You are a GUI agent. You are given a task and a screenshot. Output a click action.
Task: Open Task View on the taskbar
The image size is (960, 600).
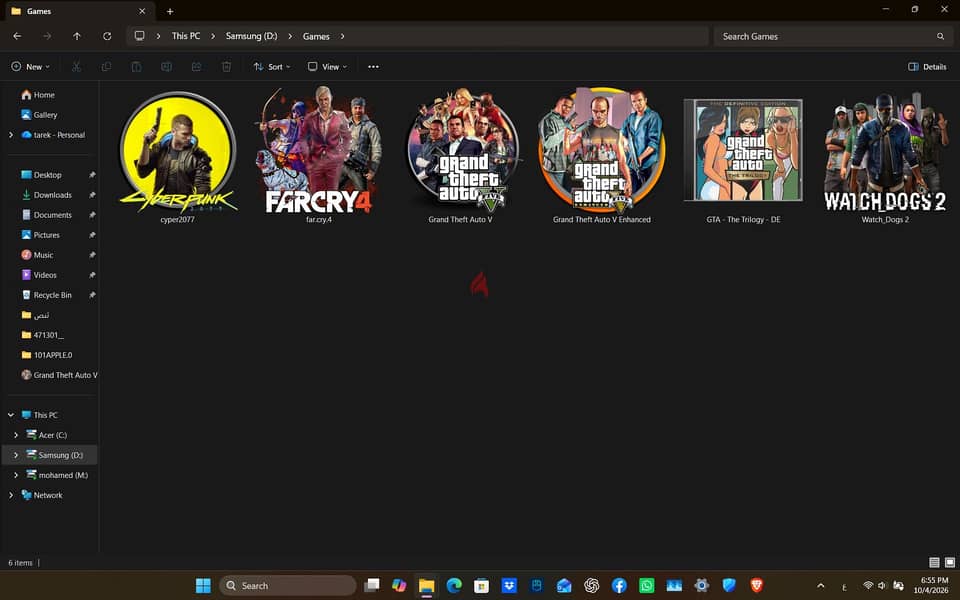pyautogui.click(x=372, y=585)
